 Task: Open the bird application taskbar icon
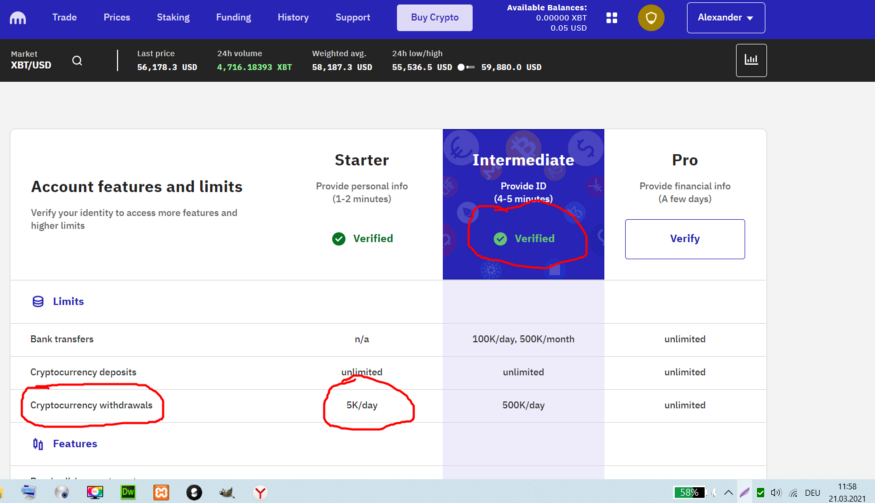click(x=227, y=492)
